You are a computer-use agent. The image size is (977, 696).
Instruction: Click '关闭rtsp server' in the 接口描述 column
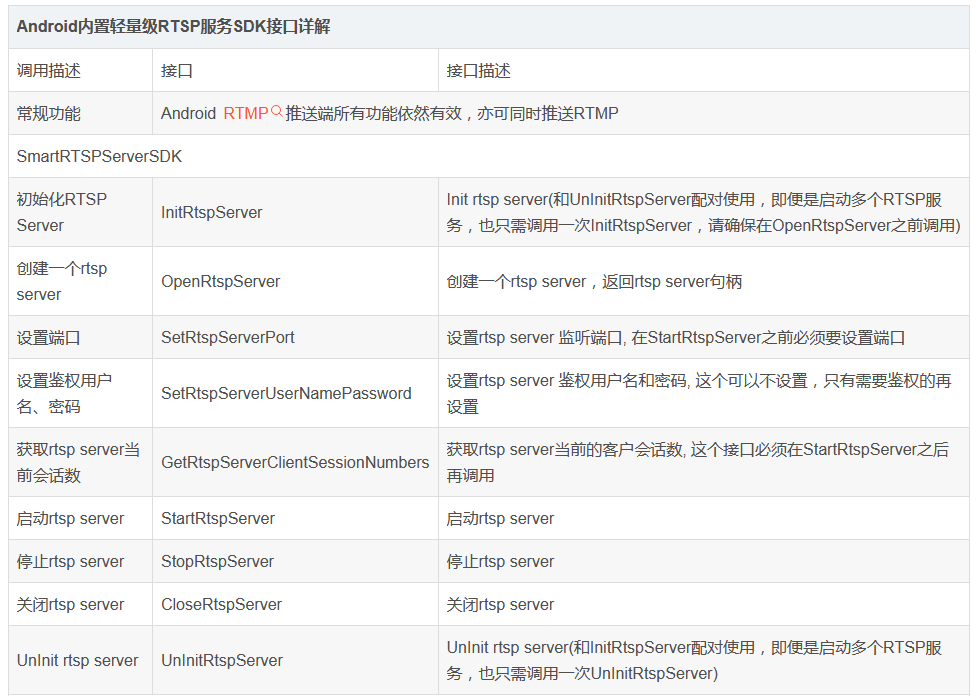[x=500, y=604]
